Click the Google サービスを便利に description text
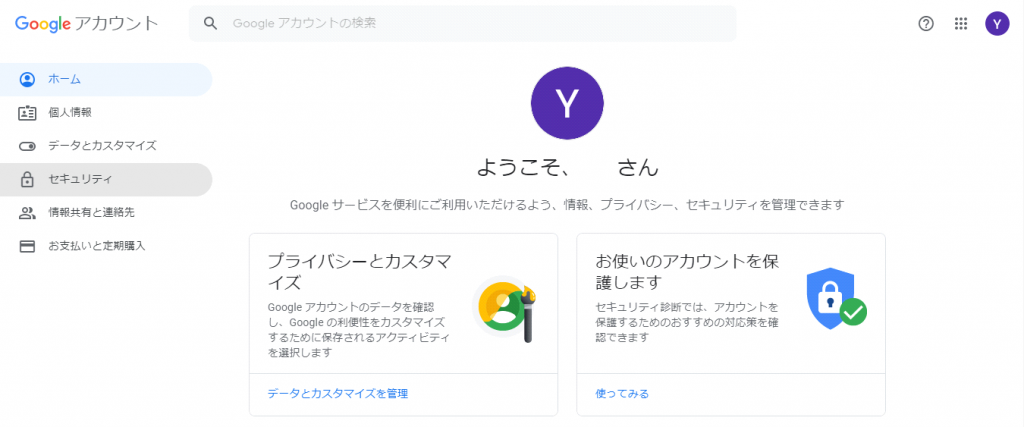This screenshot has width=1024, height=427. (567, 205)
